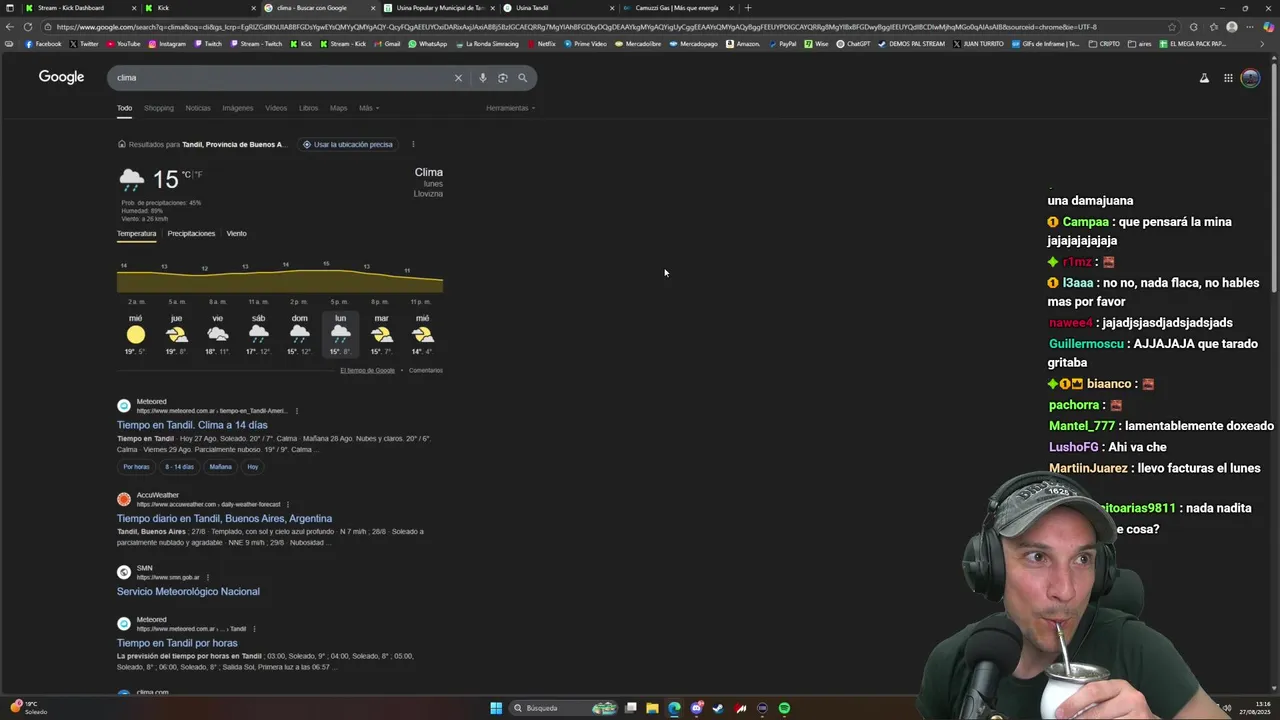The image size is (1280, 720).
Task: Open Google account profile avatar
Action: pyautogui.click(x=1250, y=78)
